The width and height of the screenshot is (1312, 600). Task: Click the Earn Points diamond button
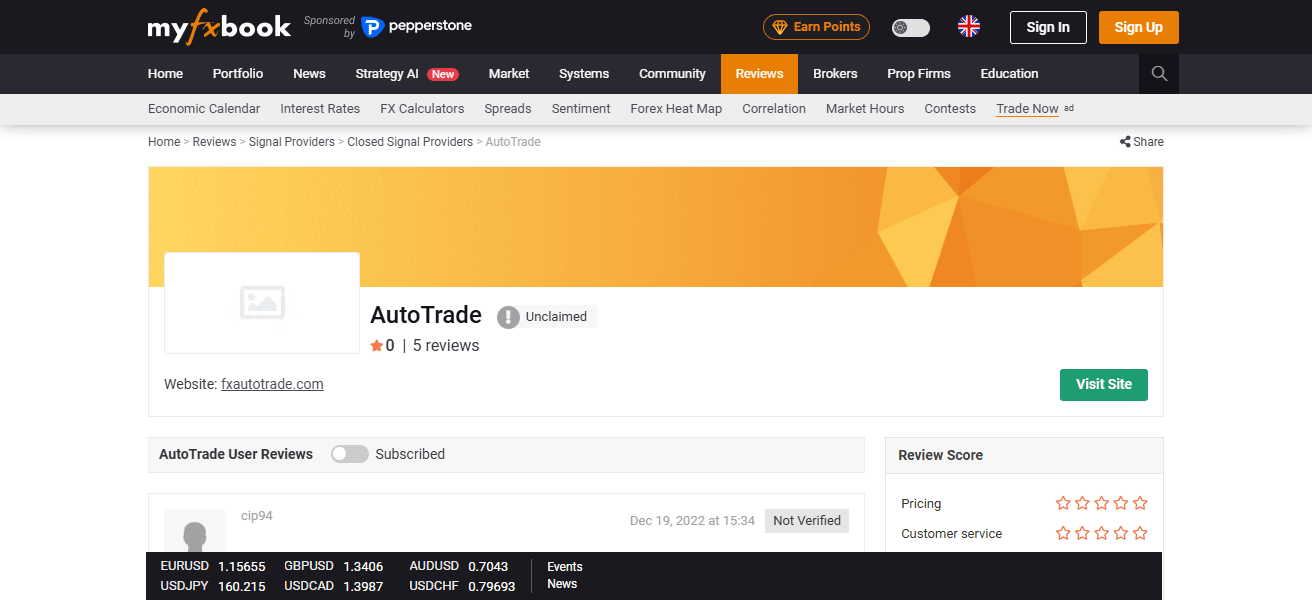816,27
